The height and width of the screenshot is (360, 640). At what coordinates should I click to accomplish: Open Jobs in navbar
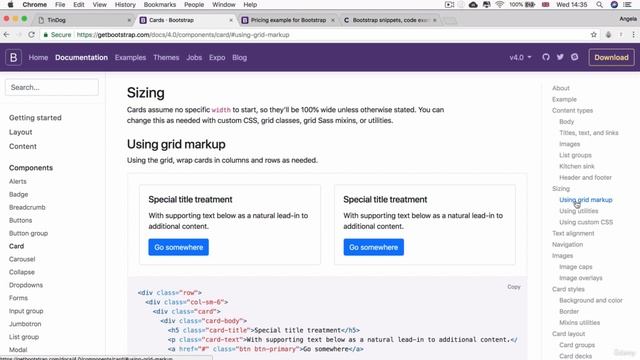tap(194, 58)
